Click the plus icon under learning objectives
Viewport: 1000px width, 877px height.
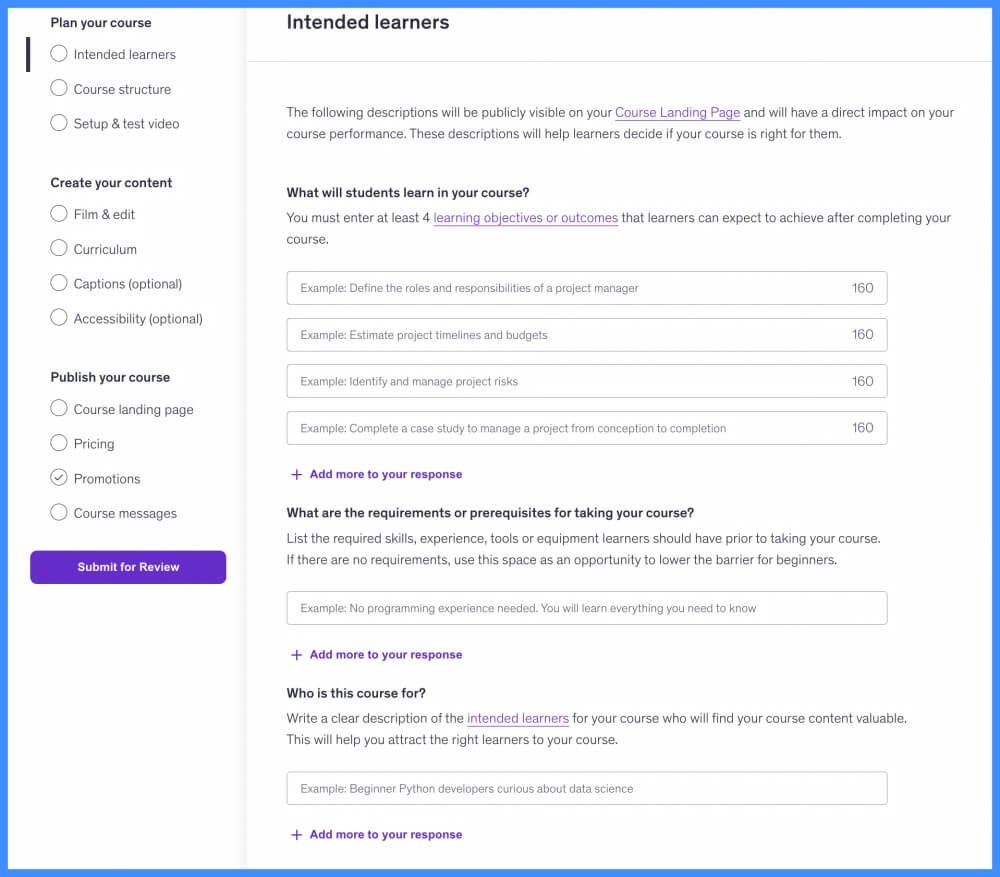point(296,475)
